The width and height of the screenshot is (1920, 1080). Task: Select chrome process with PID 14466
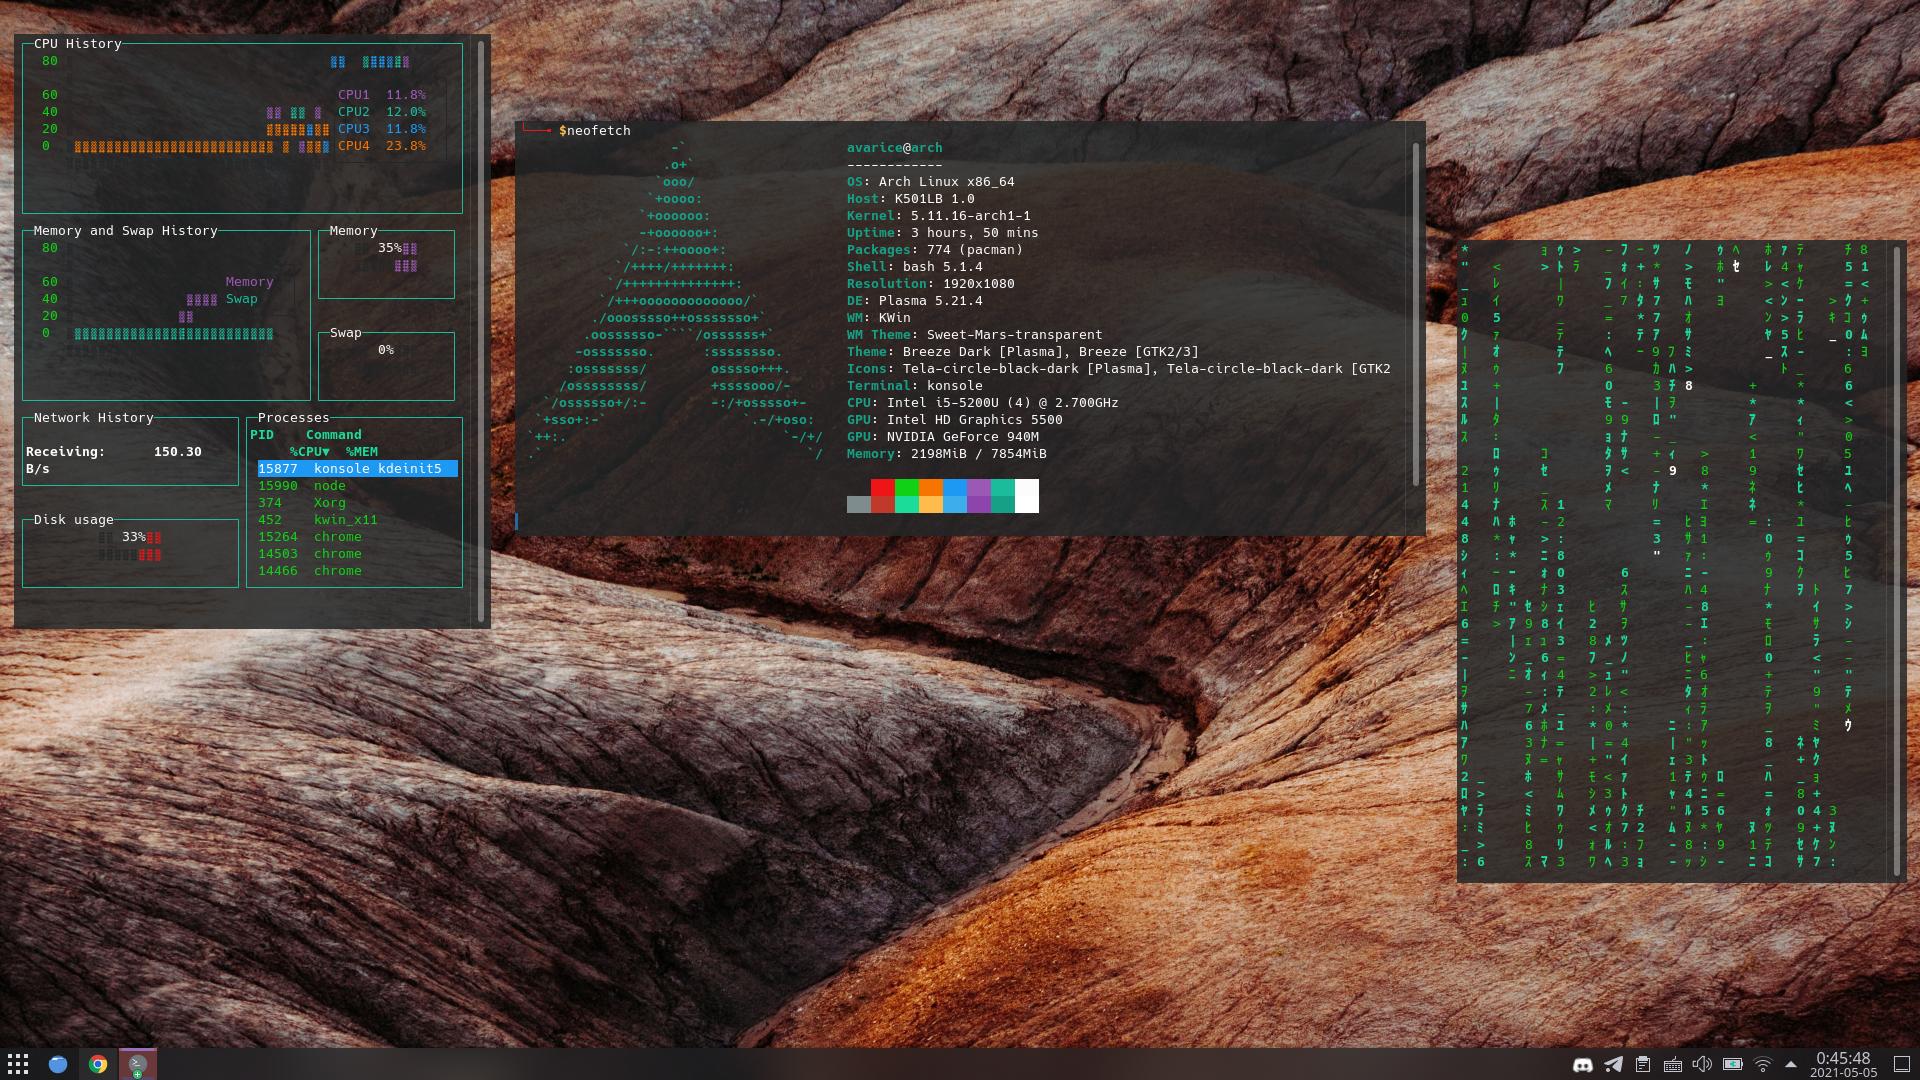358,571
